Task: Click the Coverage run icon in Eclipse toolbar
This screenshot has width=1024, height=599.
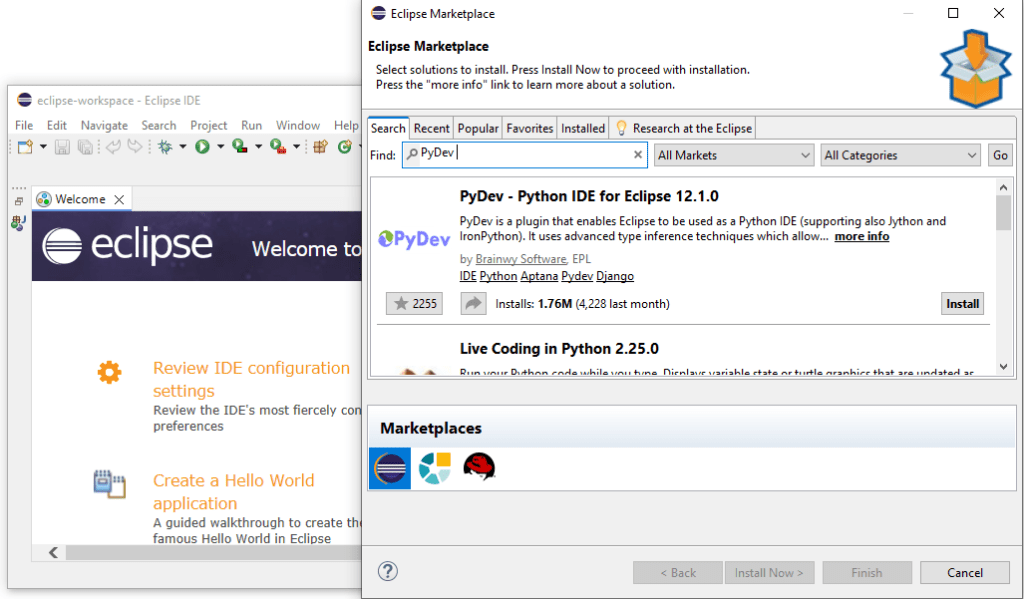Action: tap(240, 147)
